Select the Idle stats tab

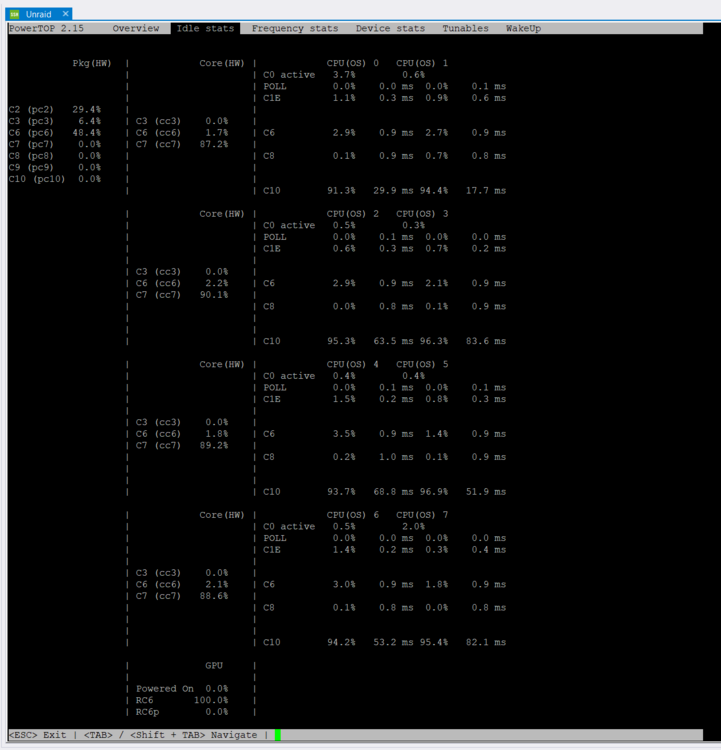pos(205,28)
